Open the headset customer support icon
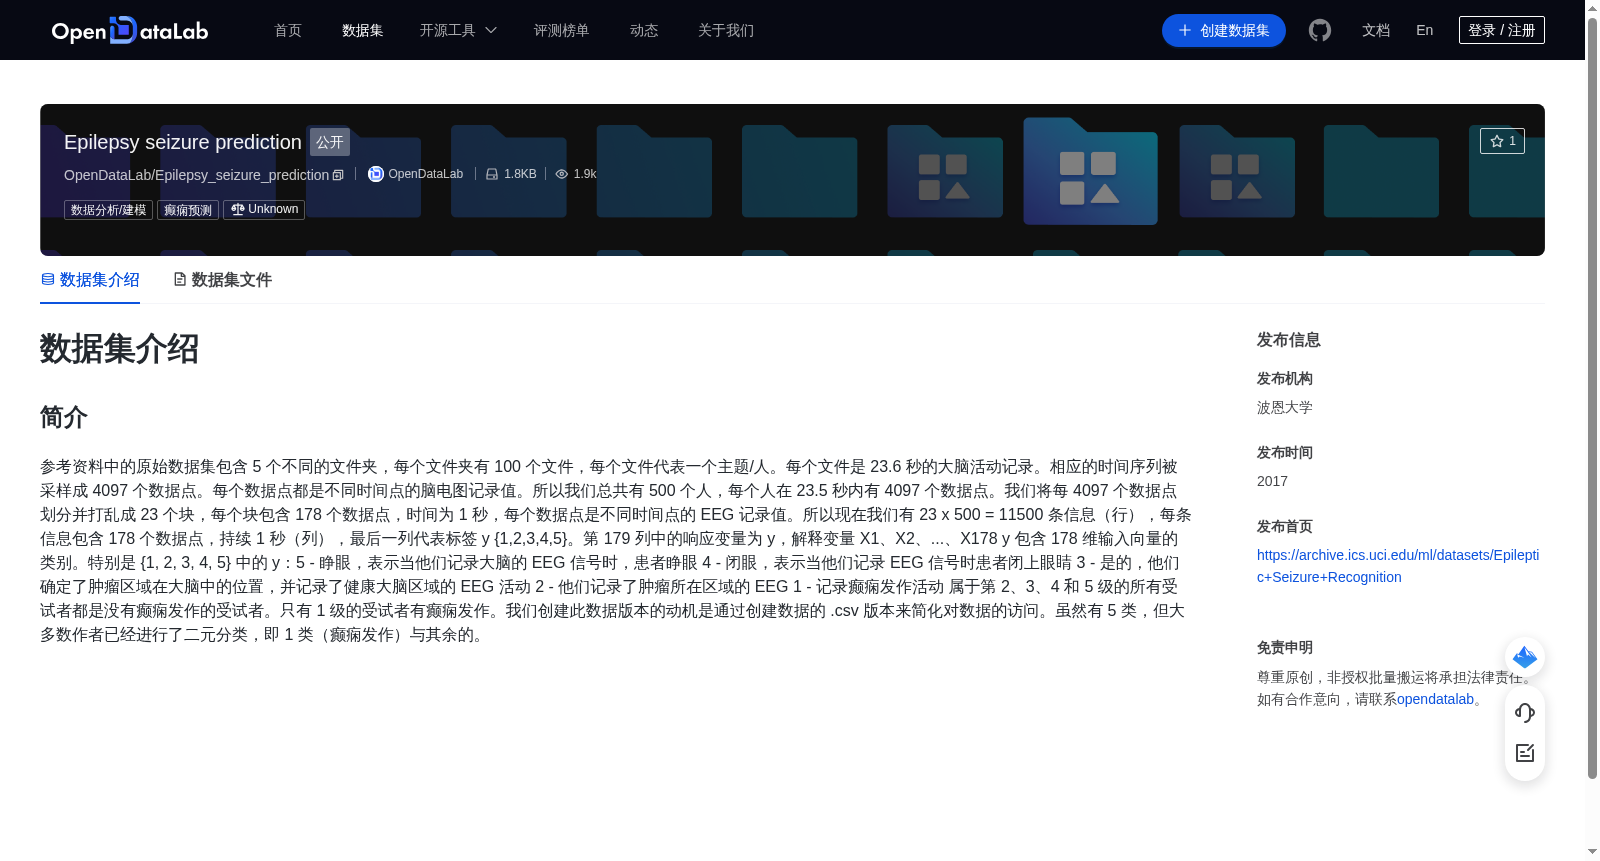Viewport: 1600px width, 861px height. (1525, 713)
